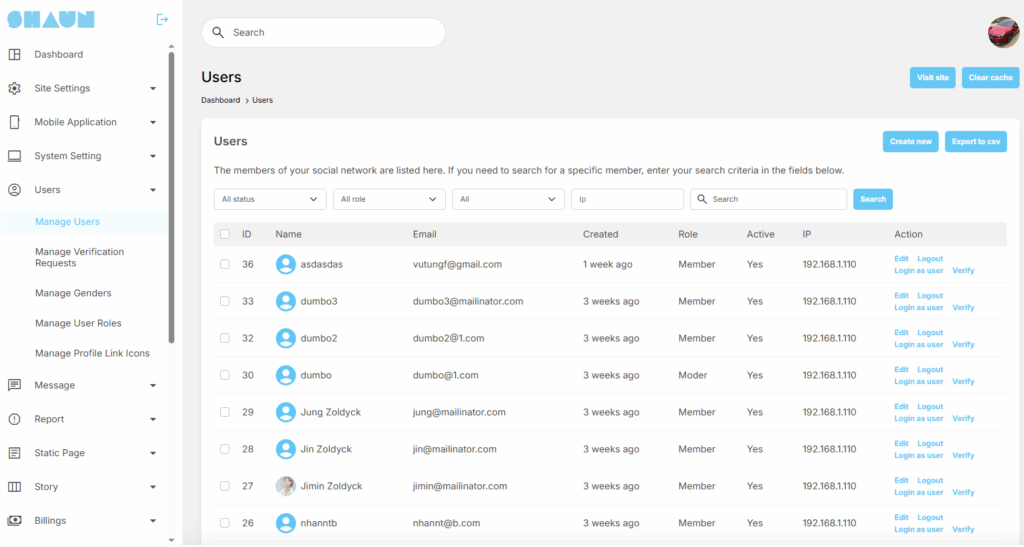
Task: Click the Export to csv button
Action: 975,141
